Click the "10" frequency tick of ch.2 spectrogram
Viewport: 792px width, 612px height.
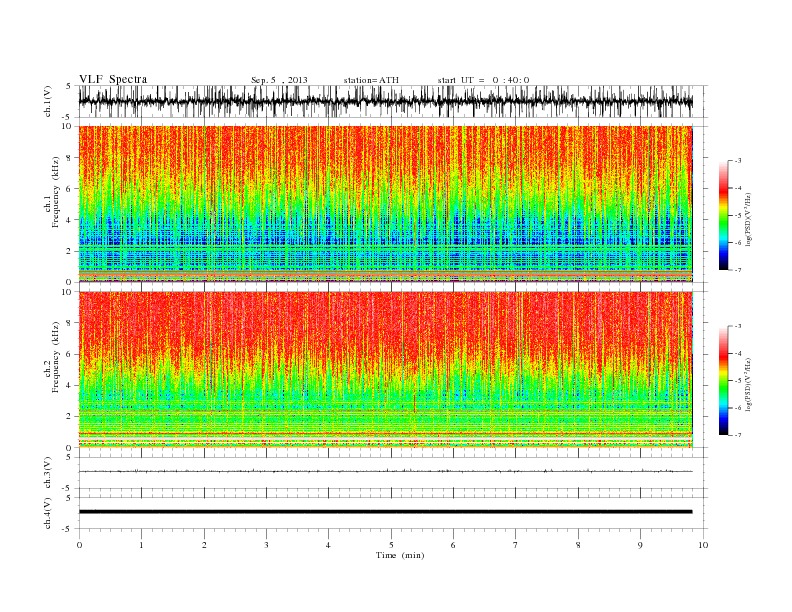click(x=67, y=292)
